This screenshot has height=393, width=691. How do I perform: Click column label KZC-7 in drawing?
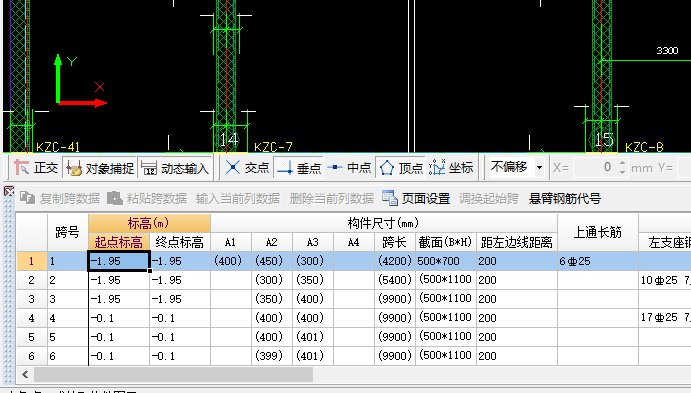coord(273,147)
